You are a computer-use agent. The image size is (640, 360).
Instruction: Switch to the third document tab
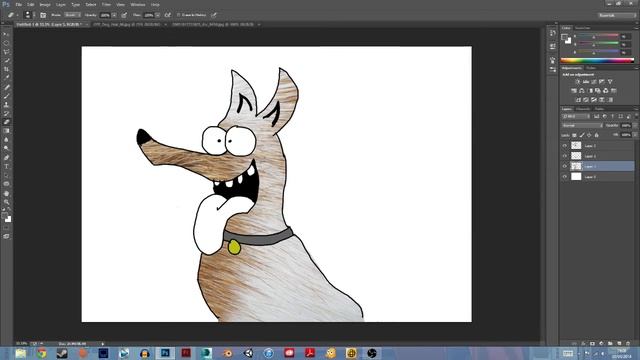click(214, 24)
